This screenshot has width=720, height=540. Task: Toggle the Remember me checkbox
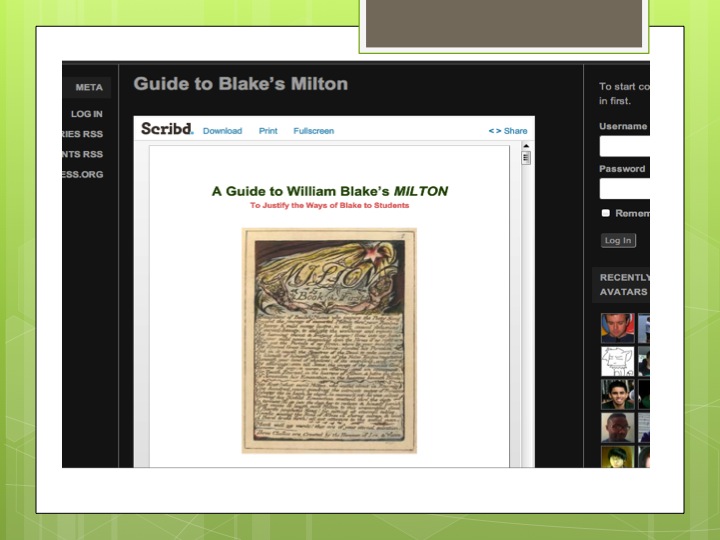[x=606, y=213]
